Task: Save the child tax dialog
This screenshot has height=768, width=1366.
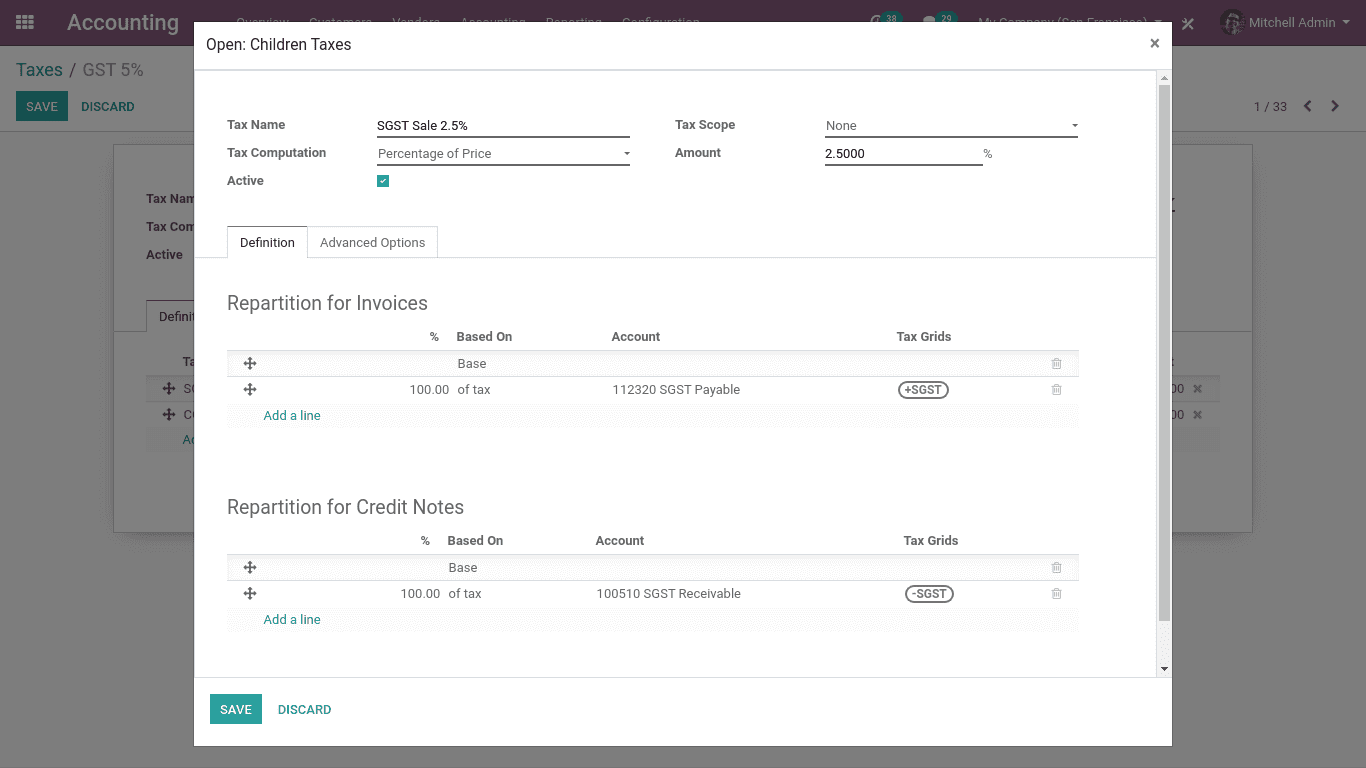Action: click(236, 709)
